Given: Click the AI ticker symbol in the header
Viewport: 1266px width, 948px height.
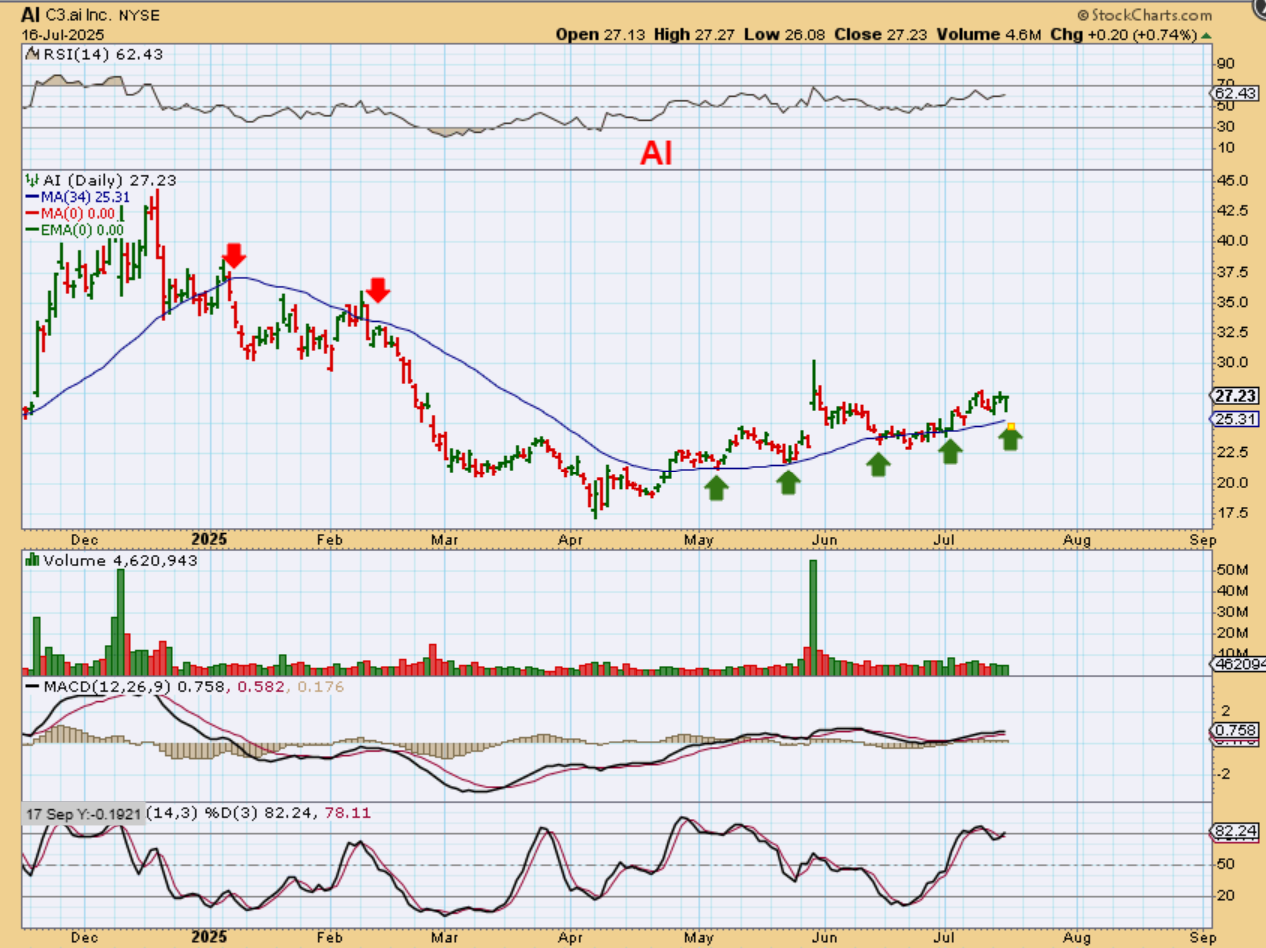Looking at the screenshot, I should [x=31, y=15].
